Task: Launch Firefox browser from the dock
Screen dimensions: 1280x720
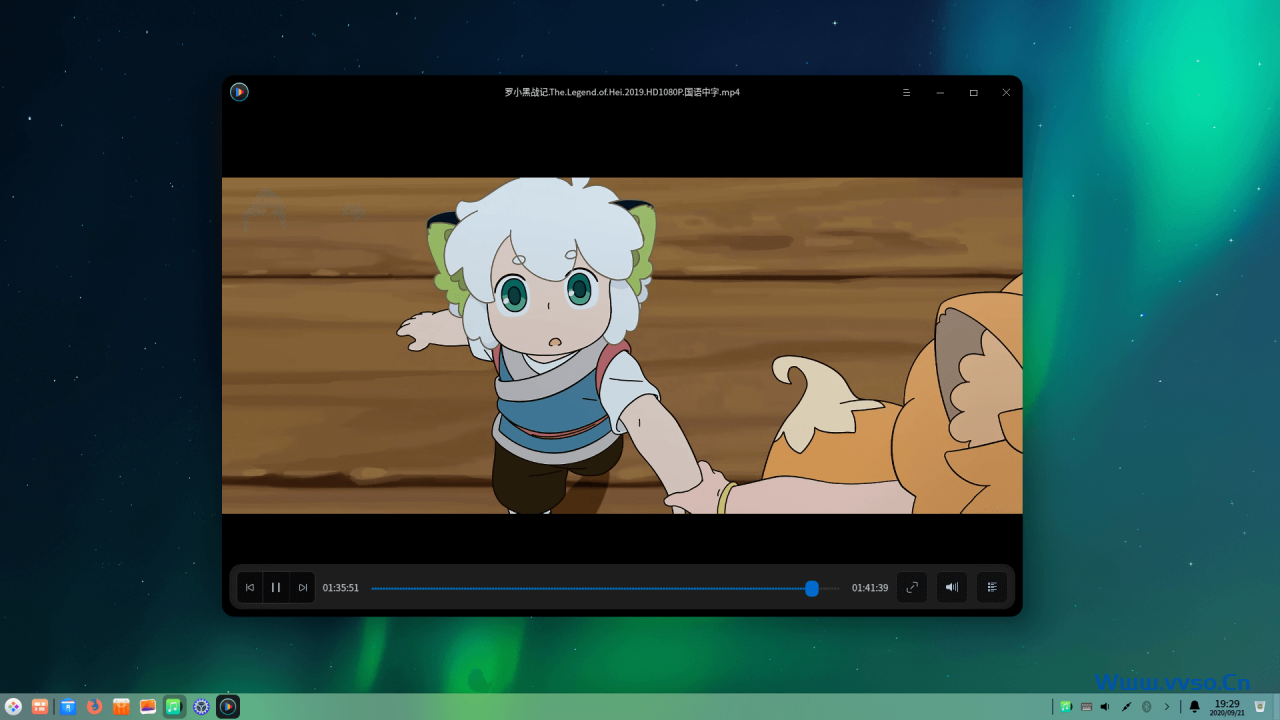Action: tap(94, 707)
